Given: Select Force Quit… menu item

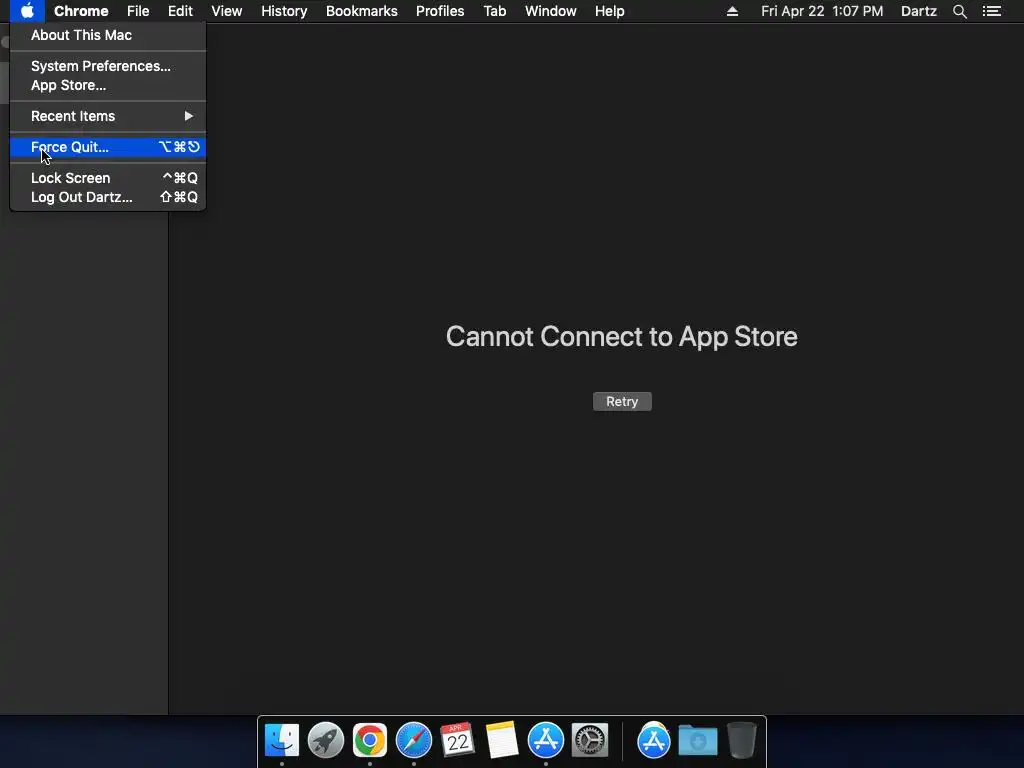Looking at the screenshot, I should 108,147.
